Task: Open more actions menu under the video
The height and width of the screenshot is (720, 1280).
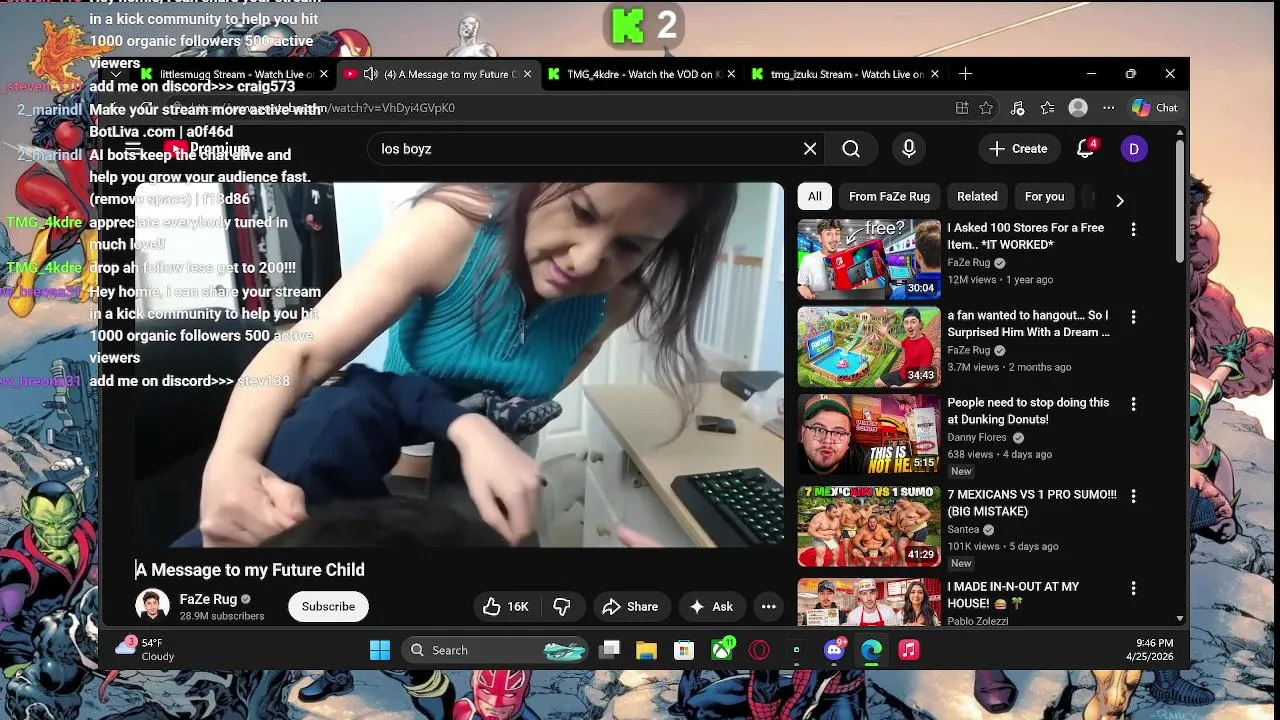Action: (x=768, y=606)
